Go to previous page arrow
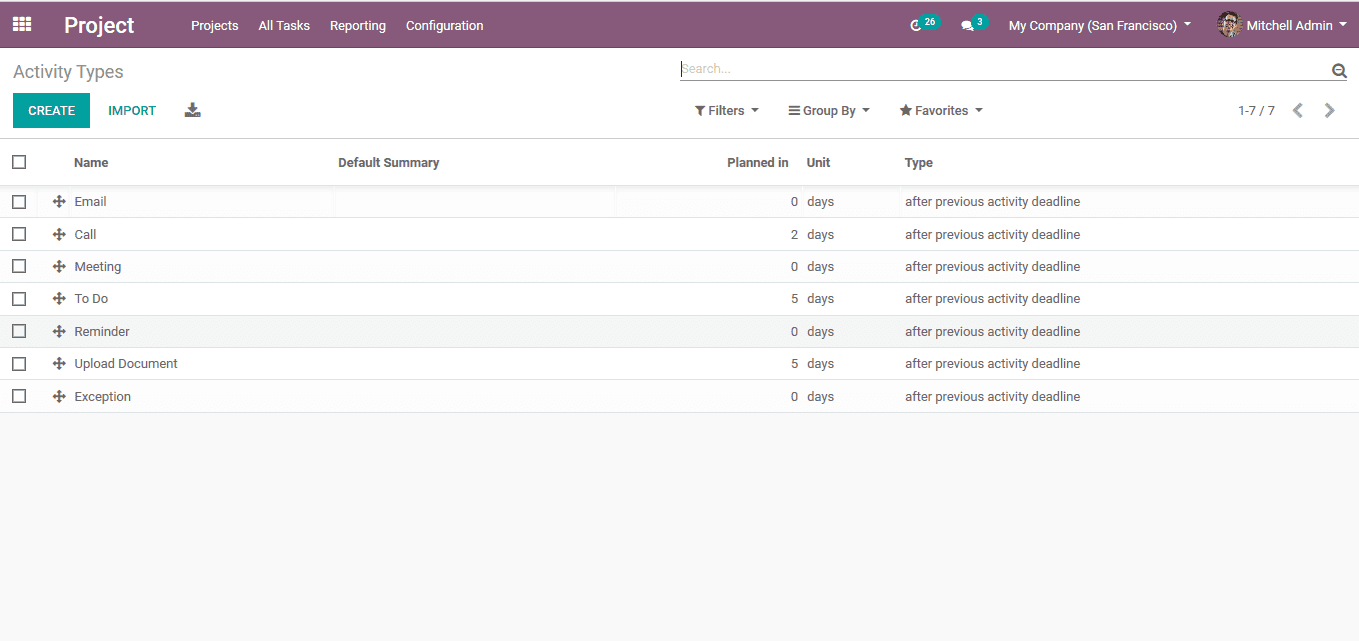Image resolution: width=1359 pixels, height=641 pixels. tap(1298, 111)
